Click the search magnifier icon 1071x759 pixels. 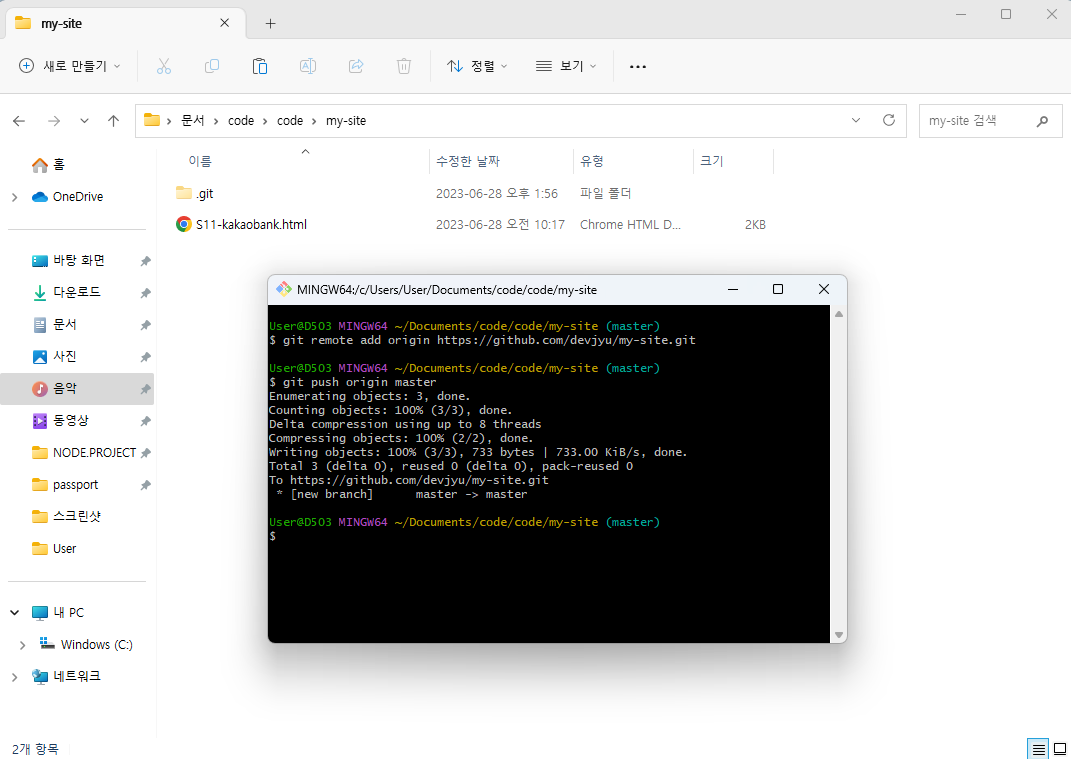click(1042, 121)
